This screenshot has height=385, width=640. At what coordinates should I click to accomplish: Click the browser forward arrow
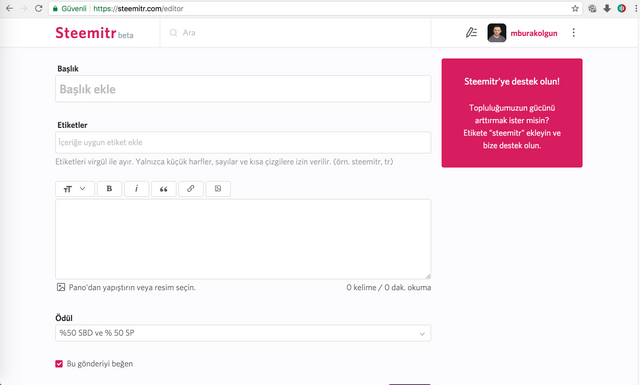tap(24, 8)
